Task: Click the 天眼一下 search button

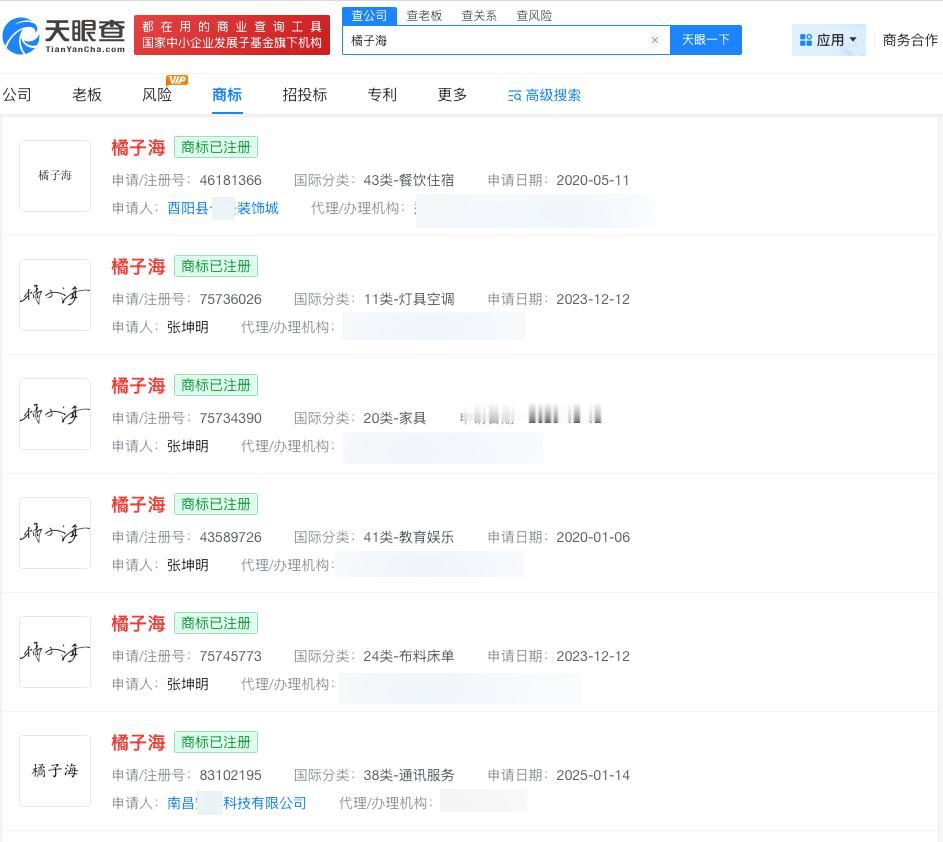Action: click(x=706, y=40)
